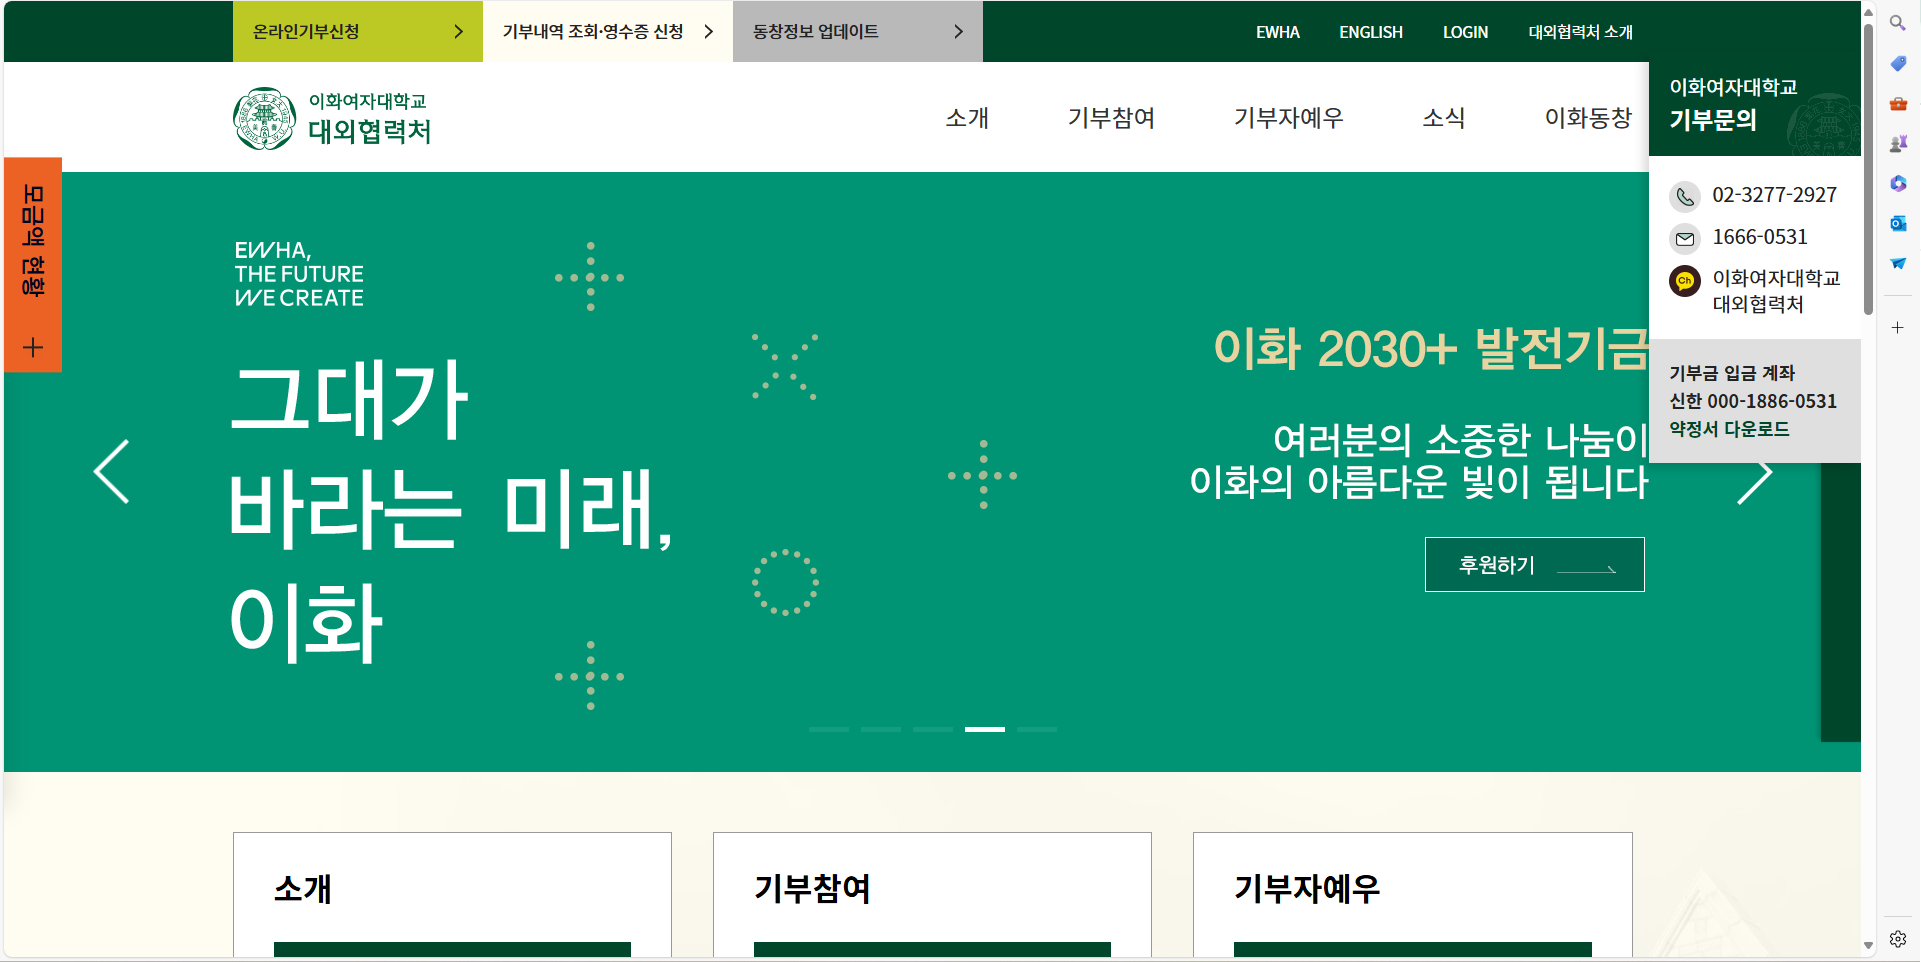Expand 모금액 현황 panel with plus icon
Viewport: 1921px width, 962px height.
click(x=33, y=347)
